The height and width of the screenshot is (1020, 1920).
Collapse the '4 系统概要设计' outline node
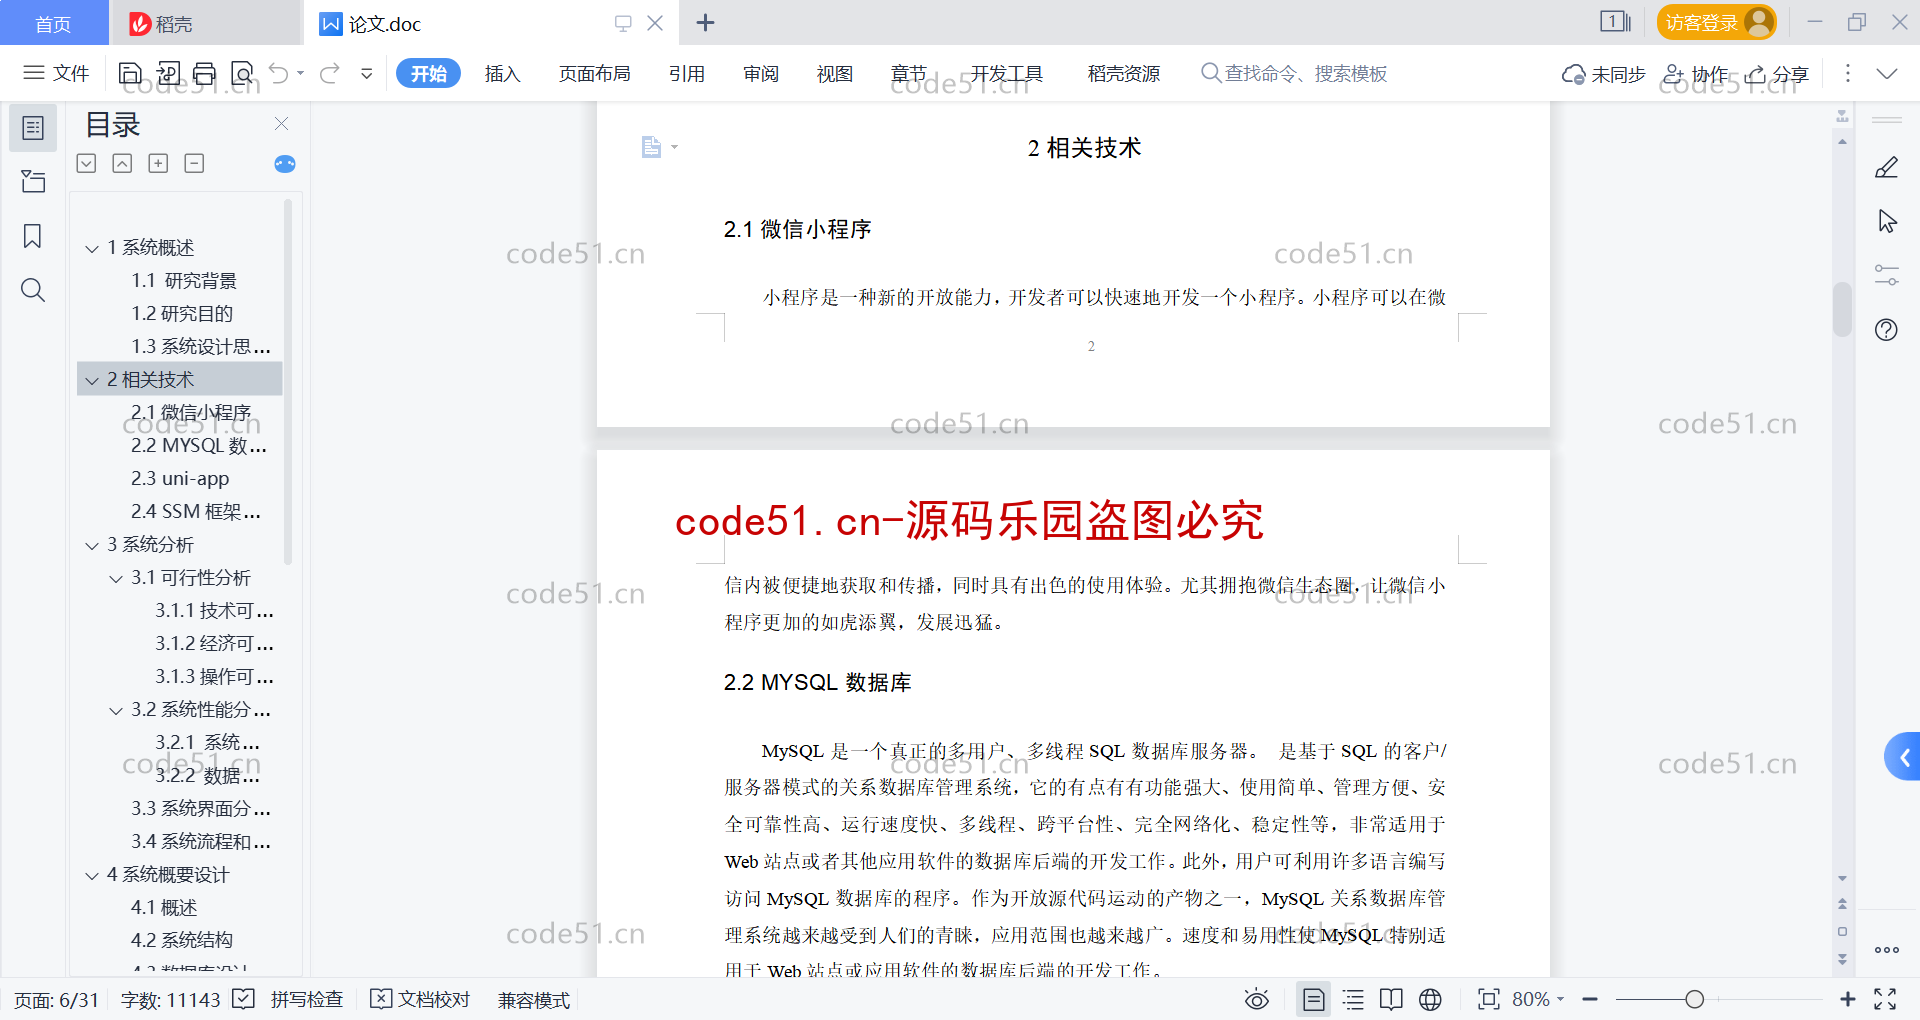(x=92, y=875)
